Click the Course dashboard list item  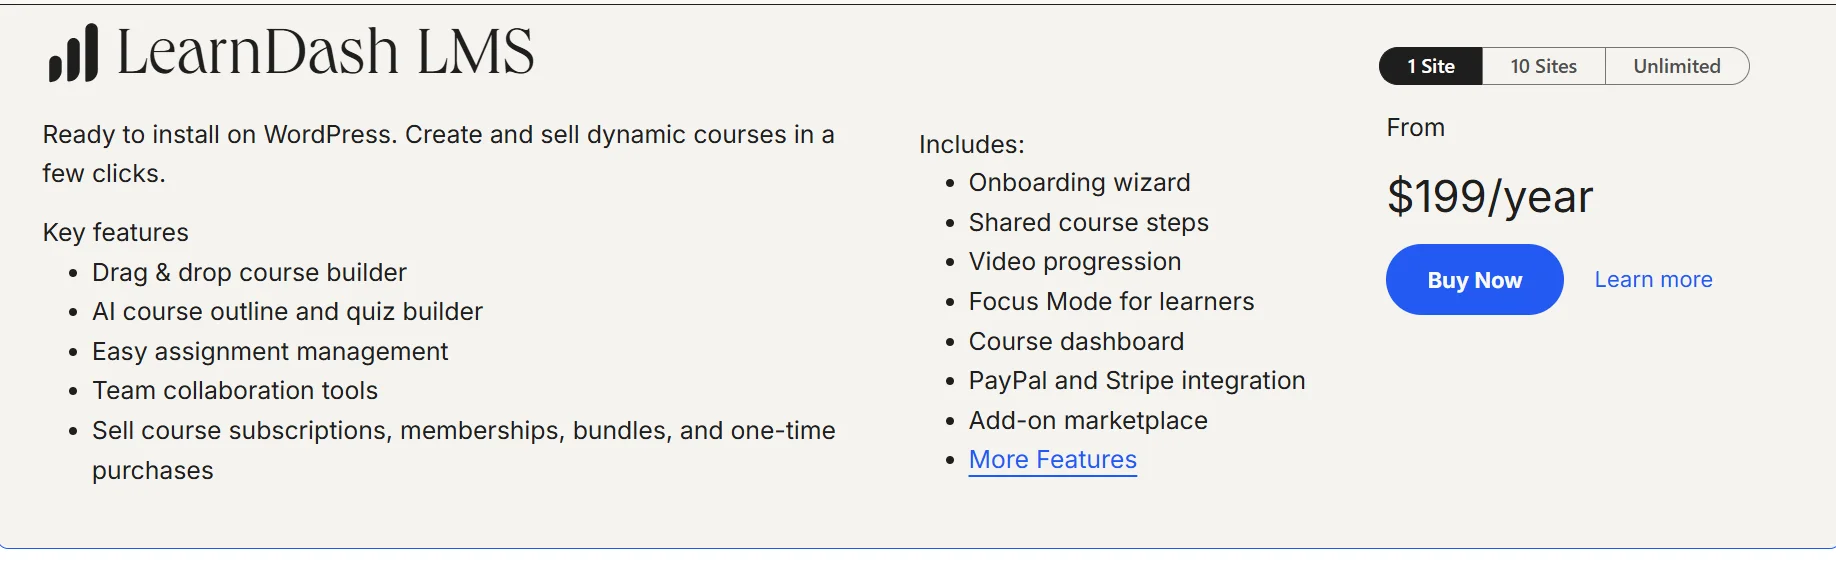1076,342
